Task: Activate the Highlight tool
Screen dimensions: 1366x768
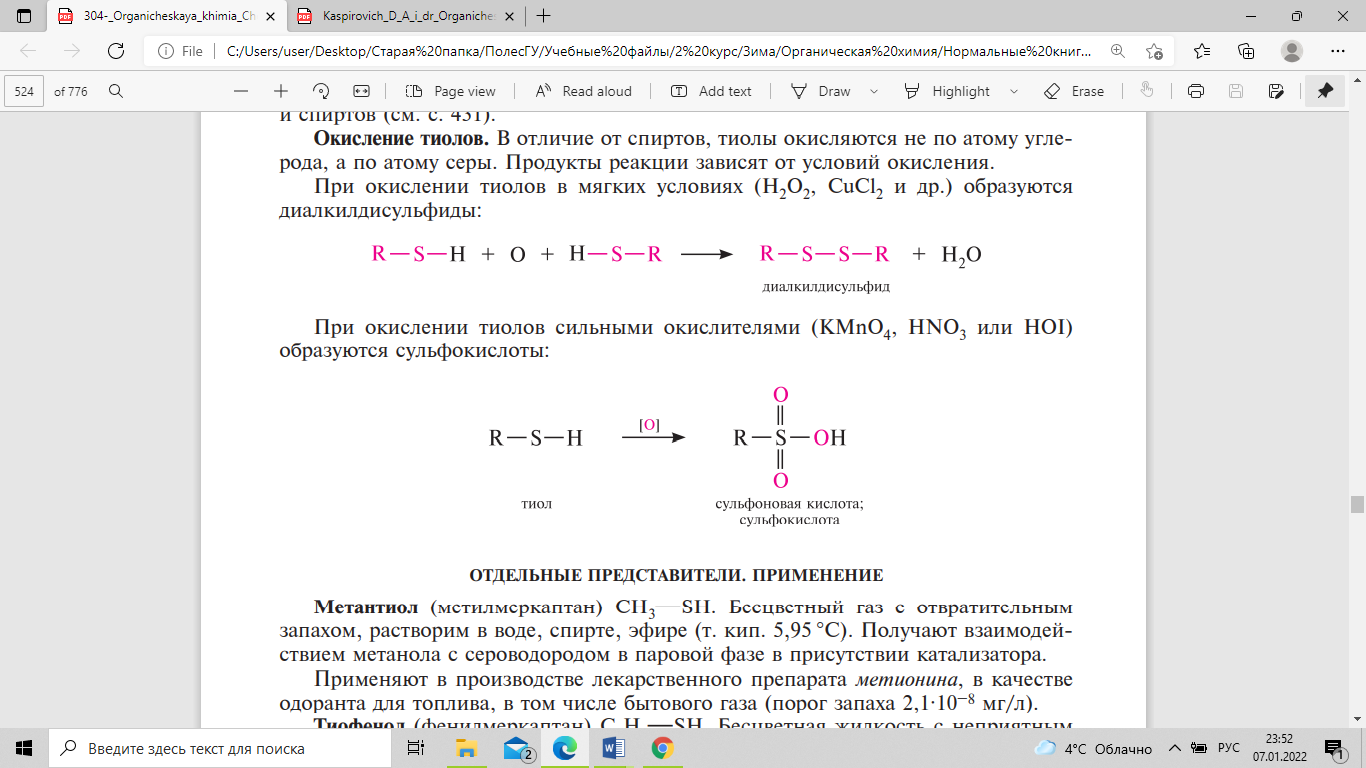Action: (x=947, y=91)
